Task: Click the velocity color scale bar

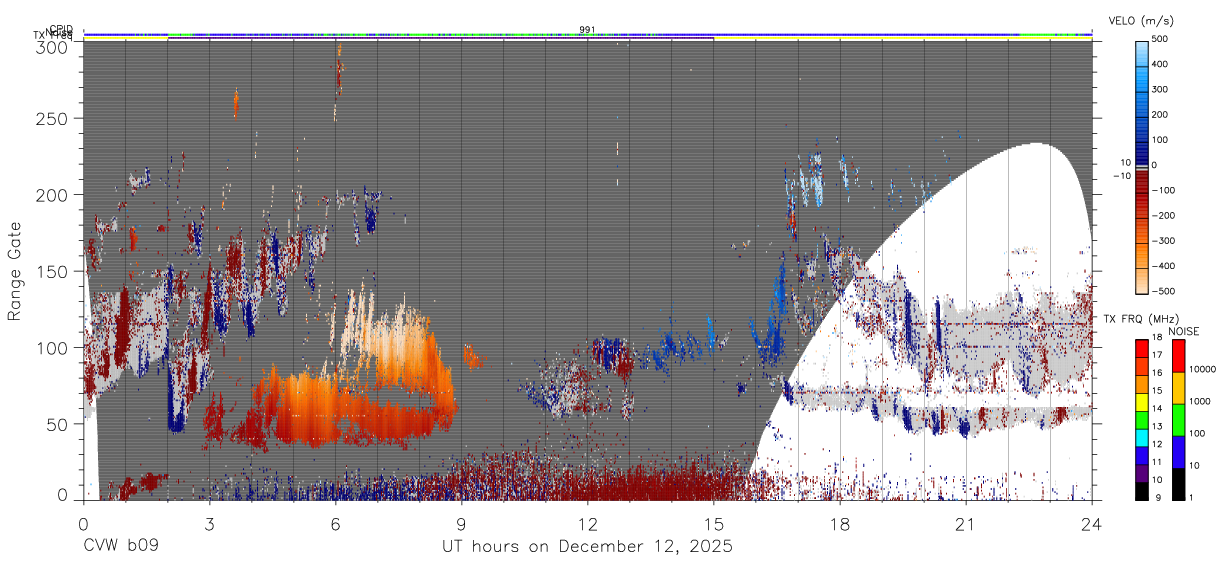Action: (1141, 165)
